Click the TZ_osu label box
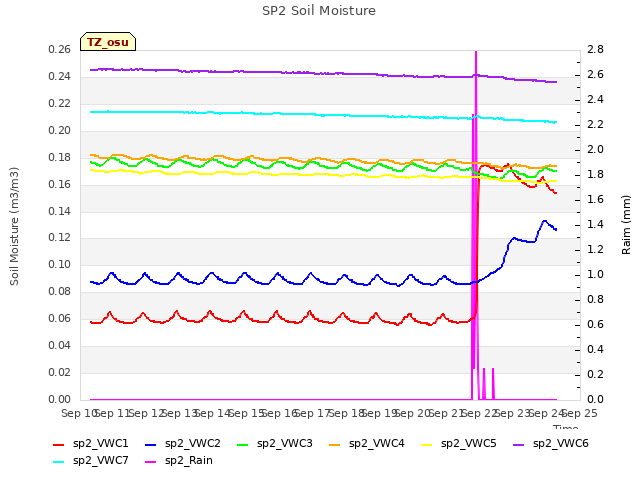The height and width of the screenshot is (480, 640). [108, 42]
